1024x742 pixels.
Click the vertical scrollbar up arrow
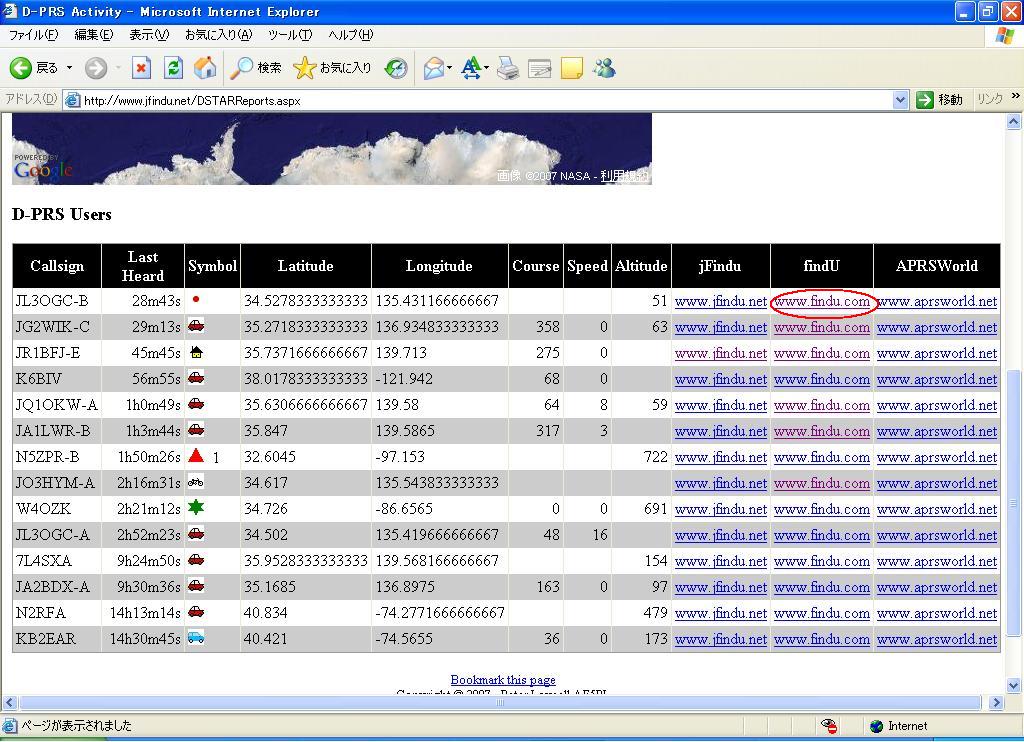click(1014, 121)
